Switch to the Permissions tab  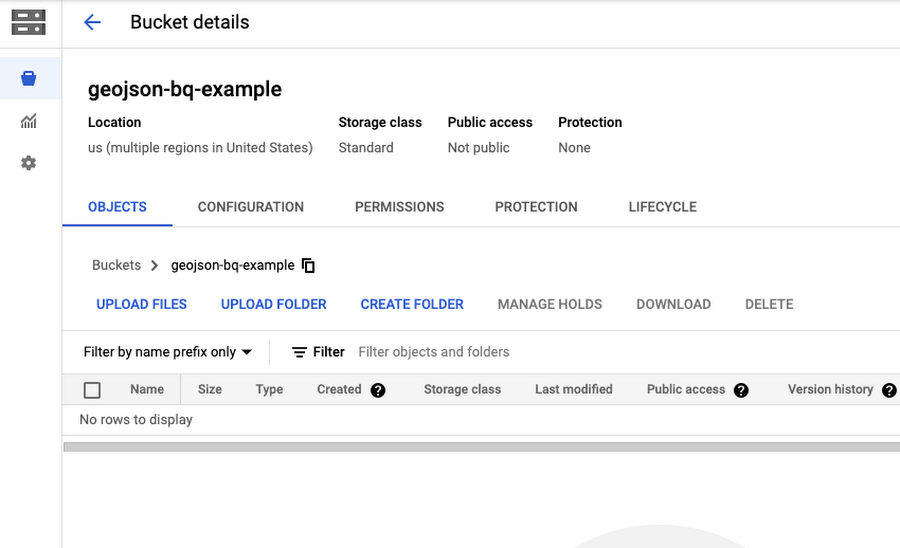coord(399,207)
